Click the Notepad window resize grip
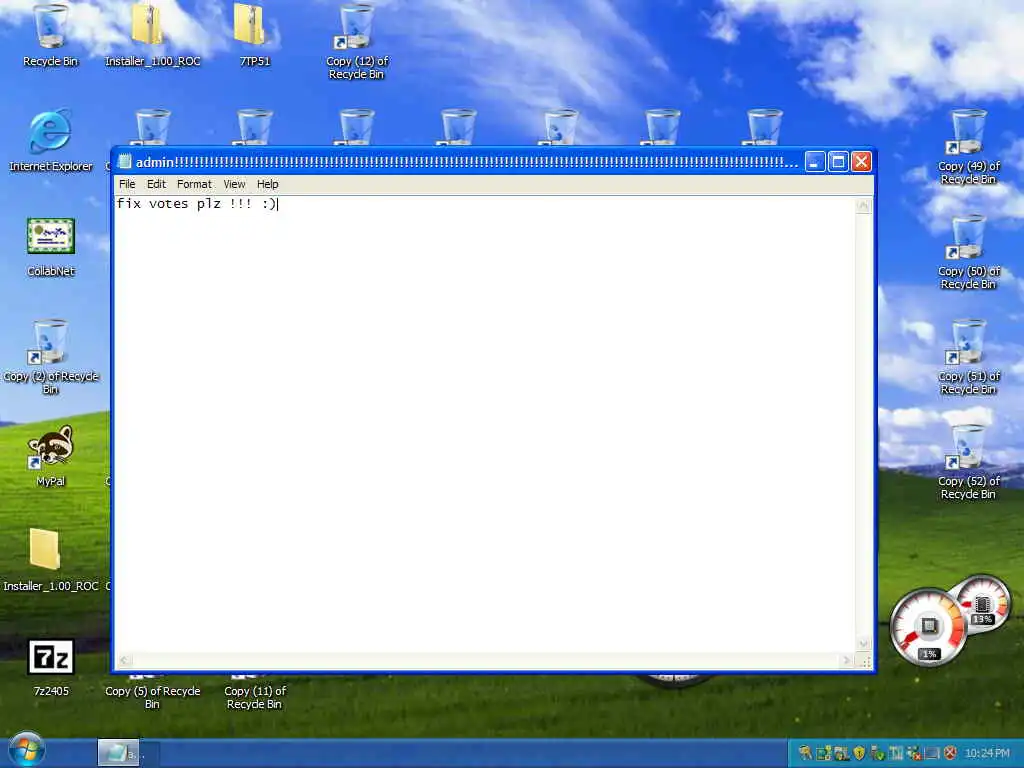Screen dimensions: 1024x768 click(864, 661)
